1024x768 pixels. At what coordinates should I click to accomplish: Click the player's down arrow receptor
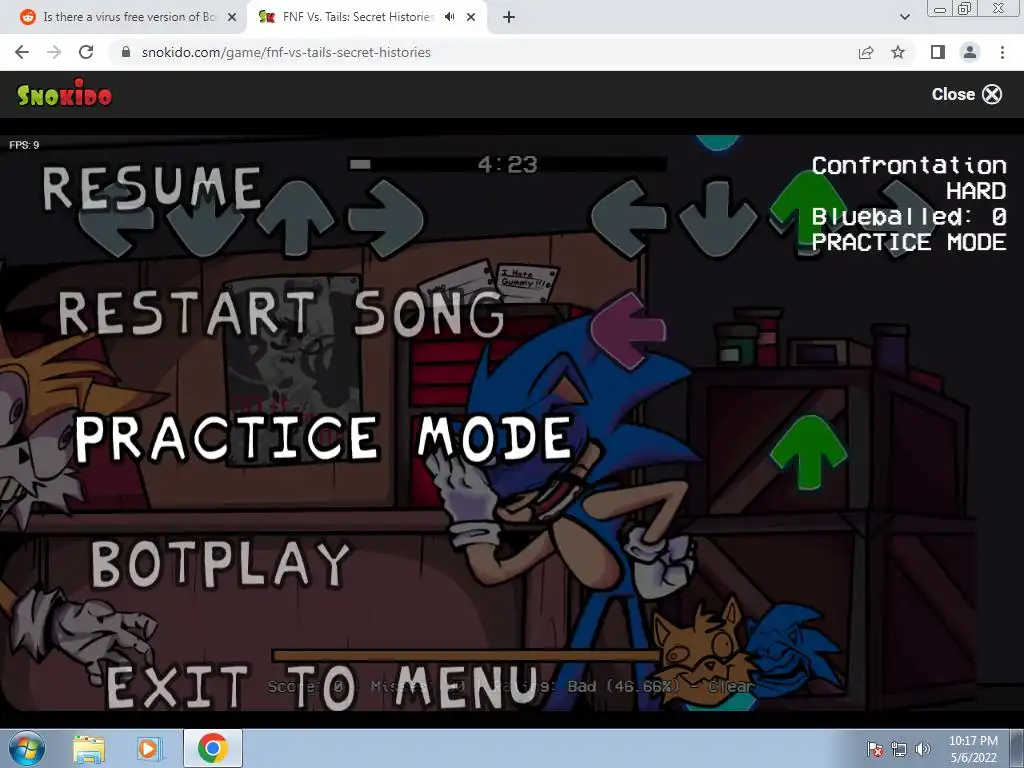point(718,218)
